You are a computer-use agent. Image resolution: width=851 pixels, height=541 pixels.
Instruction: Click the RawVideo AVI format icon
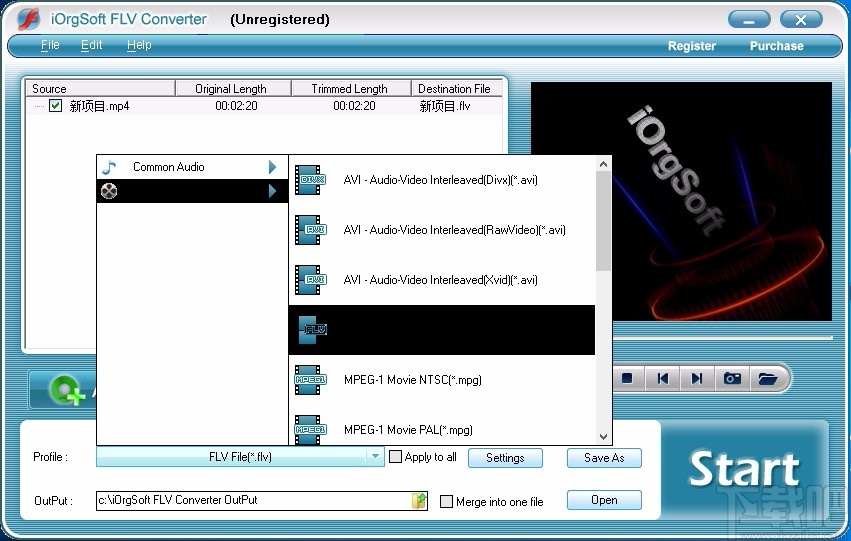click(x=310, y=230)
